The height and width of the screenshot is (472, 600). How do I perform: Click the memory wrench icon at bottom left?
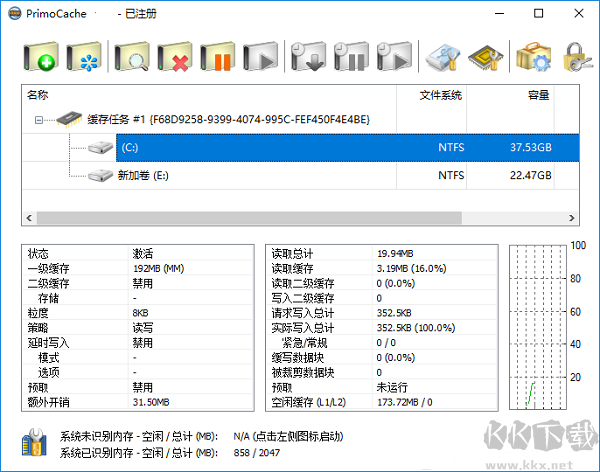(x=35, y=445)
